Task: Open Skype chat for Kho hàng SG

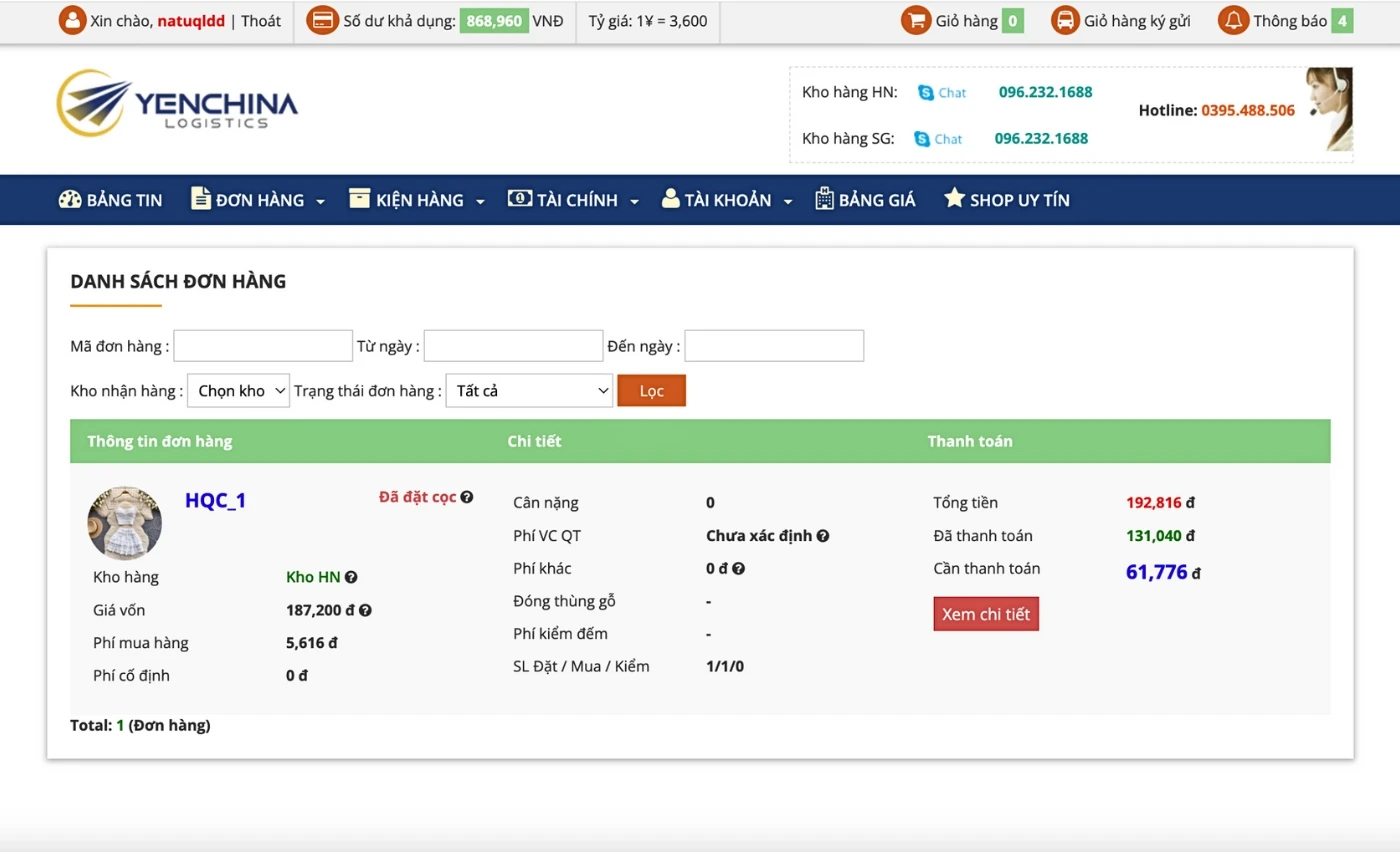Action: 938,139
